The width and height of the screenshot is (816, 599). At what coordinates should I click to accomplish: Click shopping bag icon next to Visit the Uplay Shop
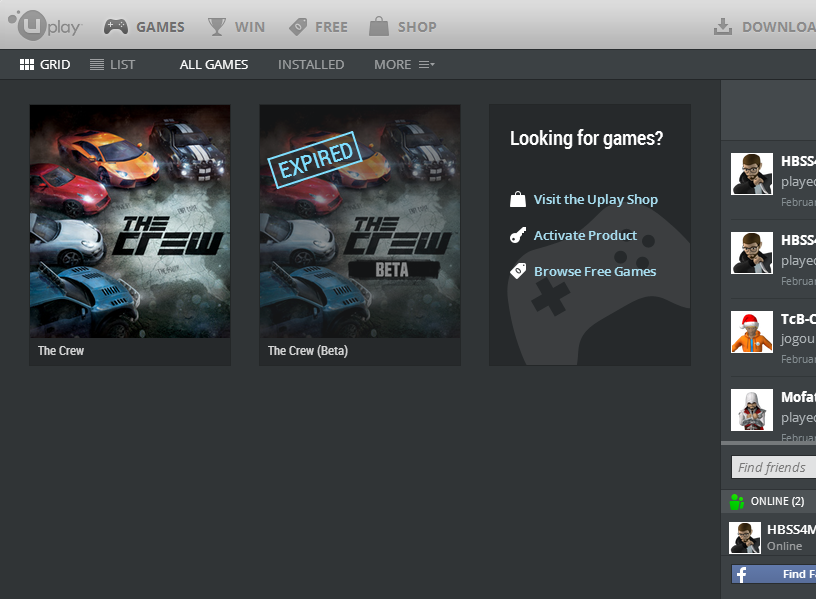518,199
